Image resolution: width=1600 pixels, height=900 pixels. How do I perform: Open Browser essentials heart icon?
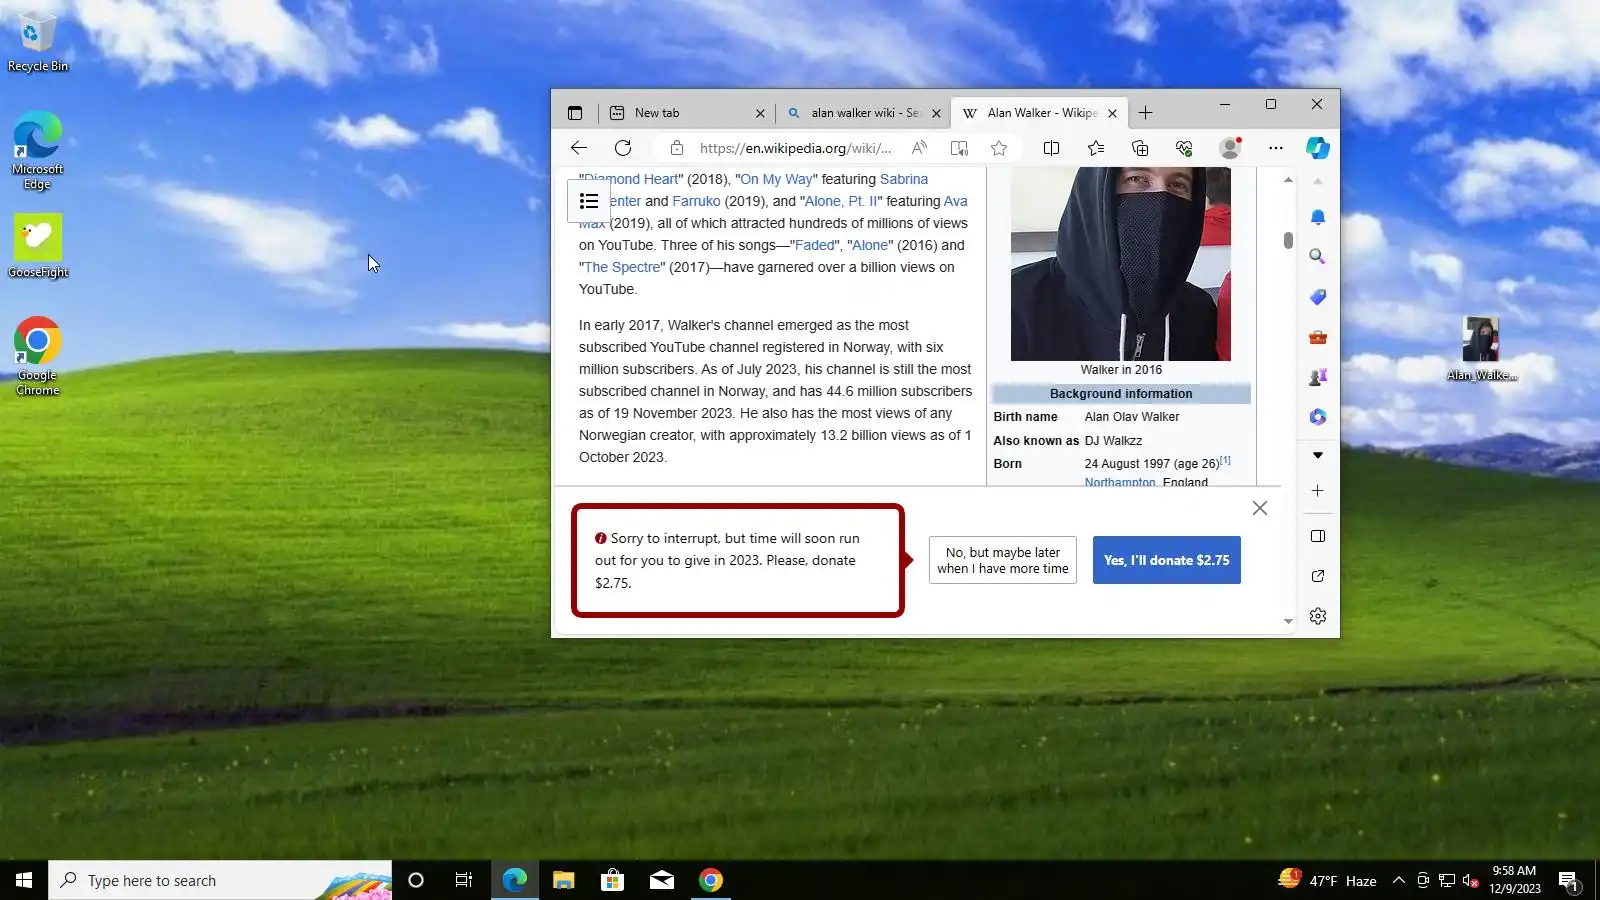tap(1184, 148)
